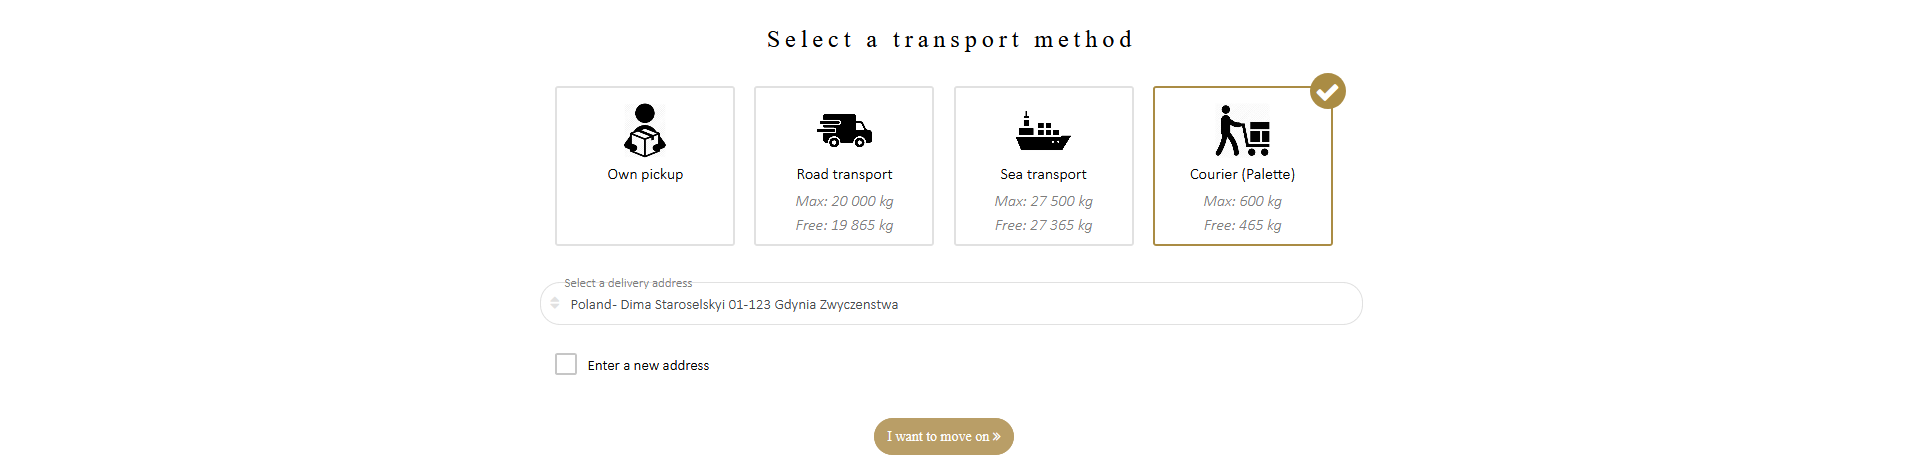The height and width of the screenshot is (469, 1915).
Task: Click the double chevron on move on button
Action: pos(996,437)
